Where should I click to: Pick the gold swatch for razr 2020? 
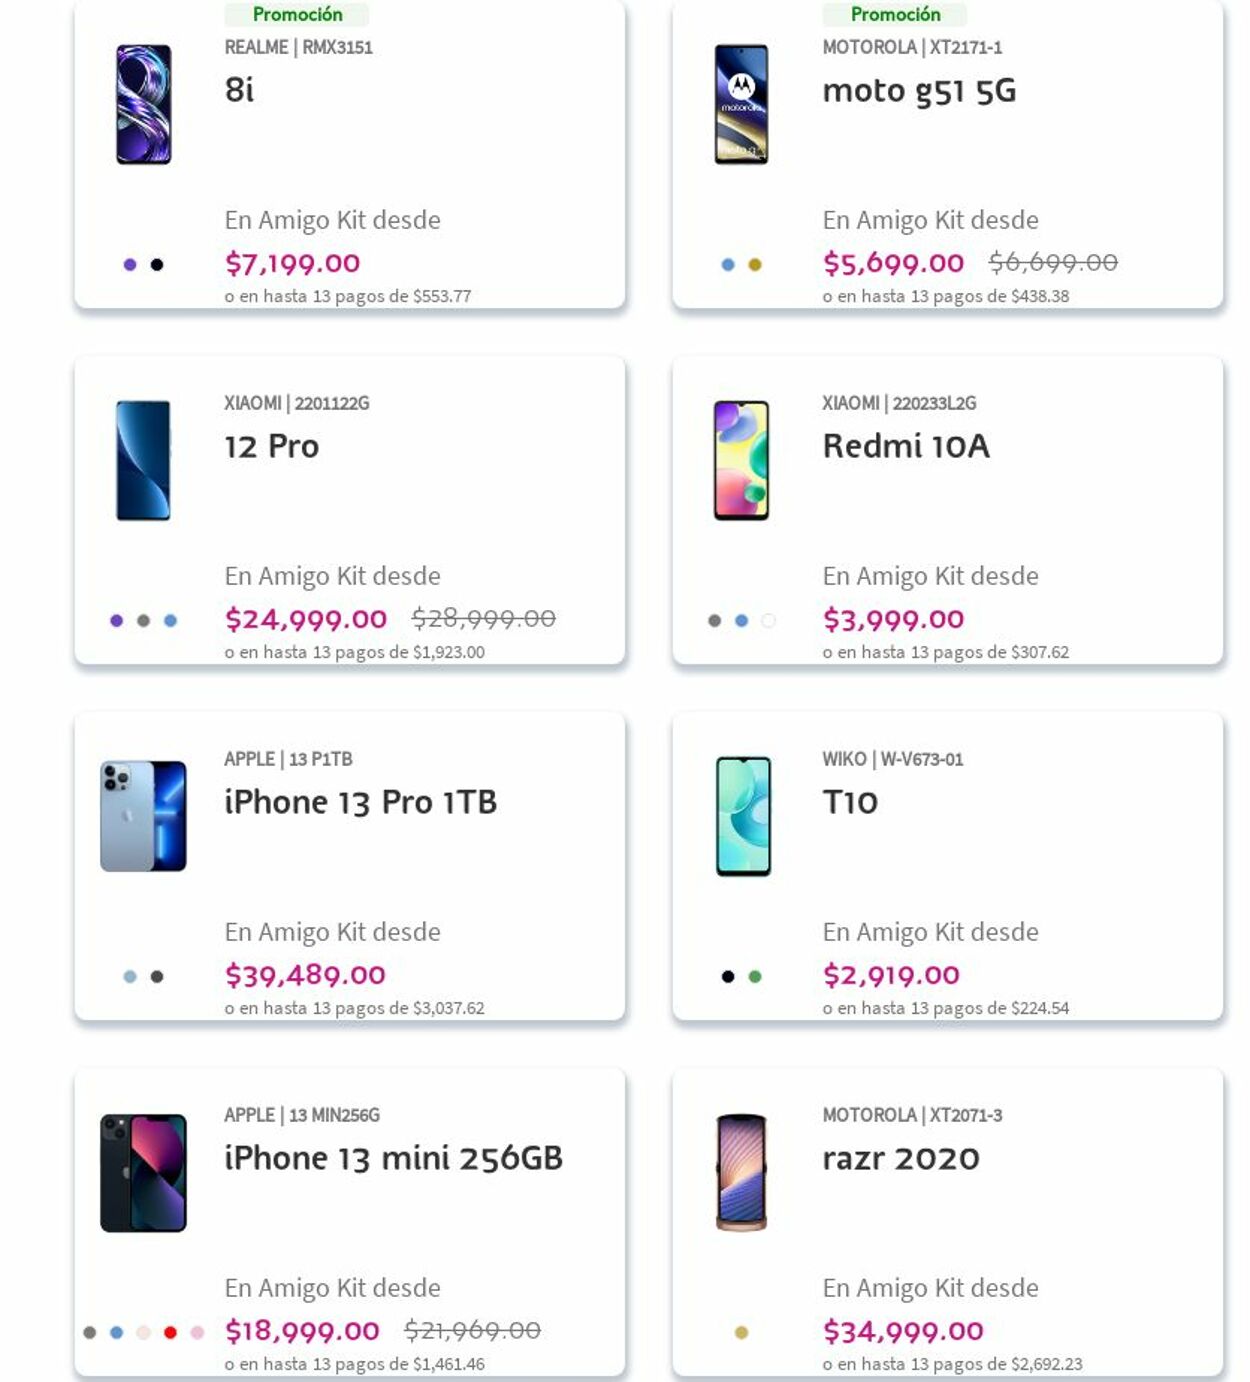741,1332
